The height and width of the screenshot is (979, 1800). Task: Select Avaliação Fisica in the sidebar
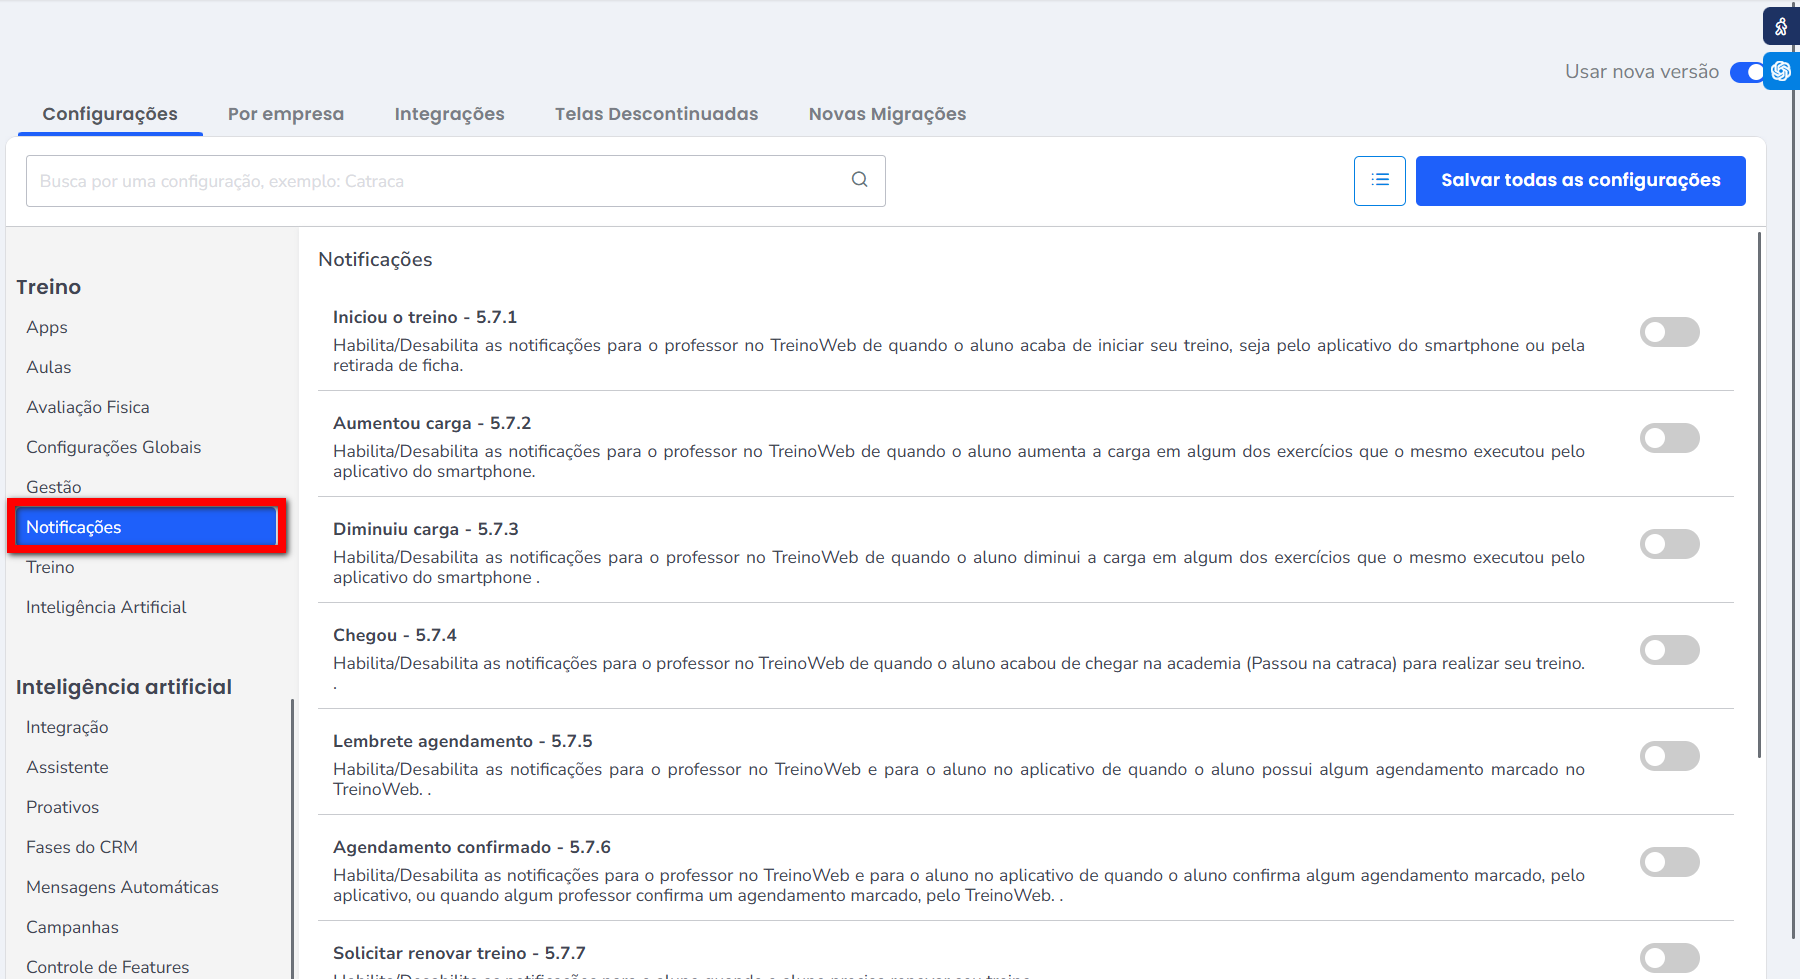click(88, 407)
